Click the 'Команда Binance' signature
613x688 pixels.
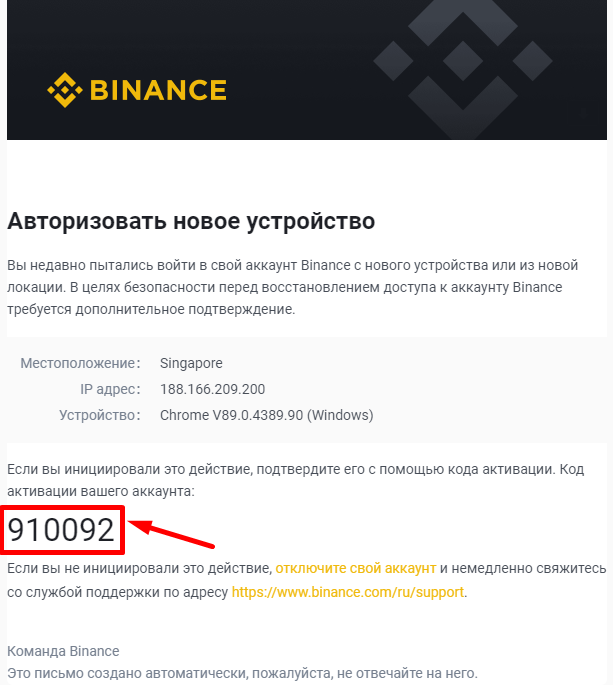(x=63, y=651)
